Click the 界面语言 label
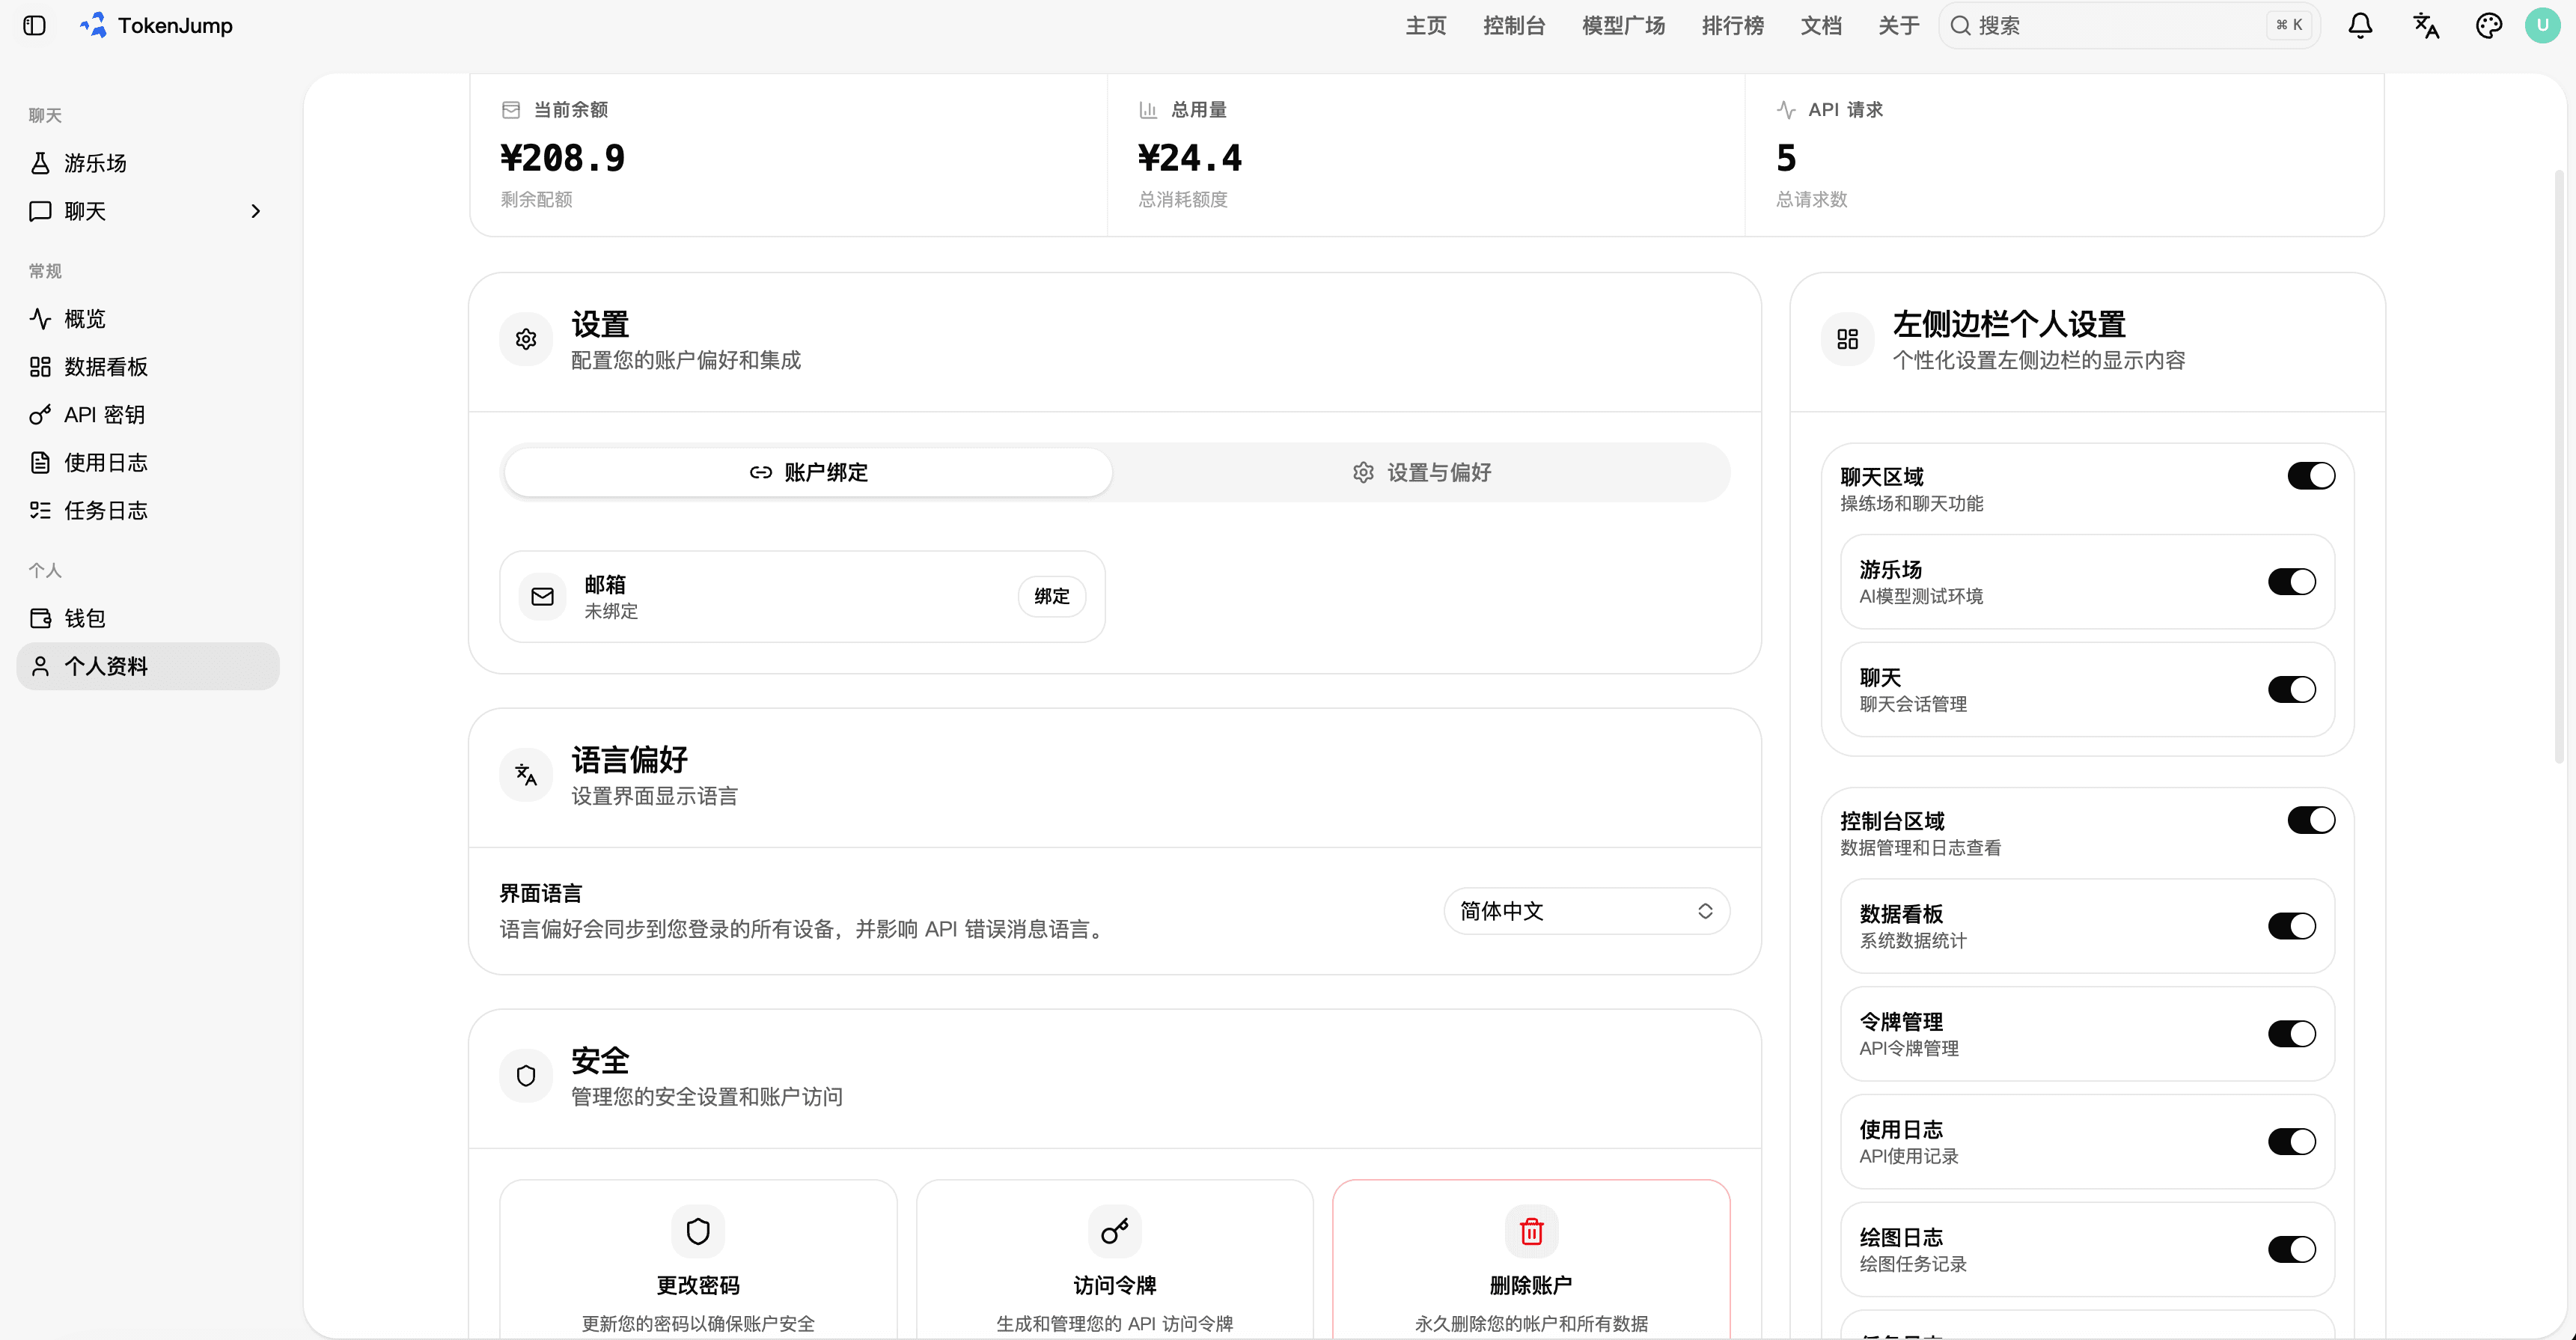2576x1340 pixels. point(541,893)
